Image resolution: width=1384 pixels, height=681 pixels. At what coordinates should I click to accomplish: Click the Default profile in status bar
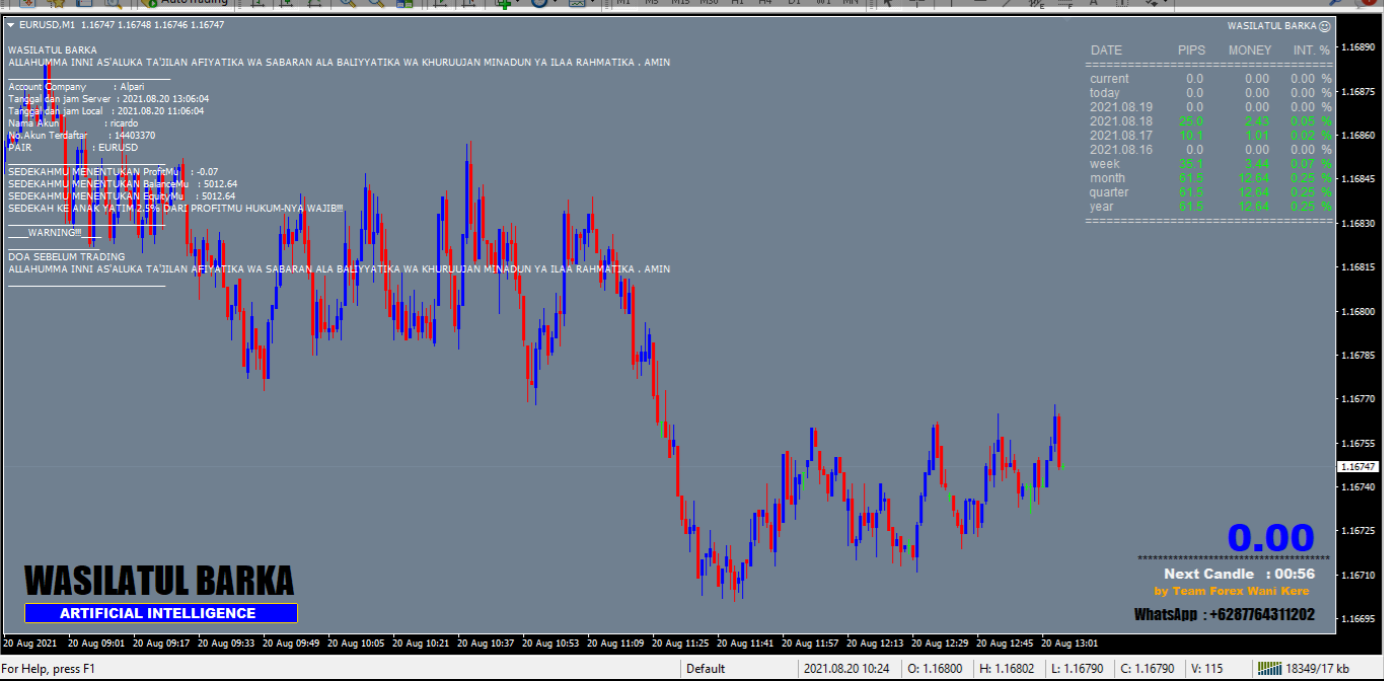705,668
